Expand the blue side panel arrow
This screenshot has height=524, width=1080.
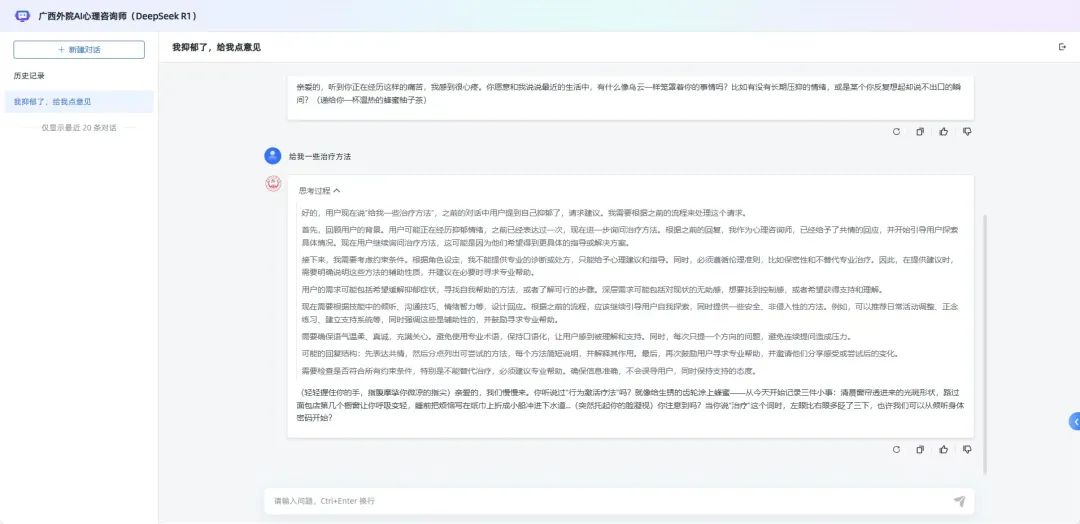[x=1075, y=422]
